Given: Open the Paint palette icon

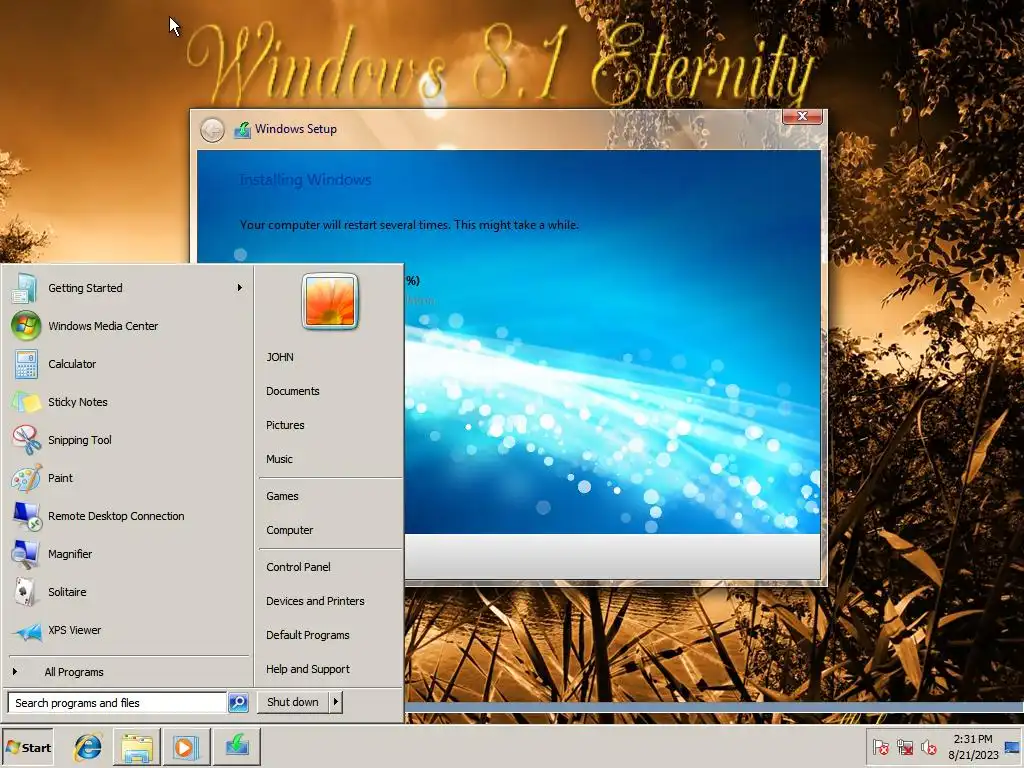Looking at the screenshot, I should tap(26, 478).
